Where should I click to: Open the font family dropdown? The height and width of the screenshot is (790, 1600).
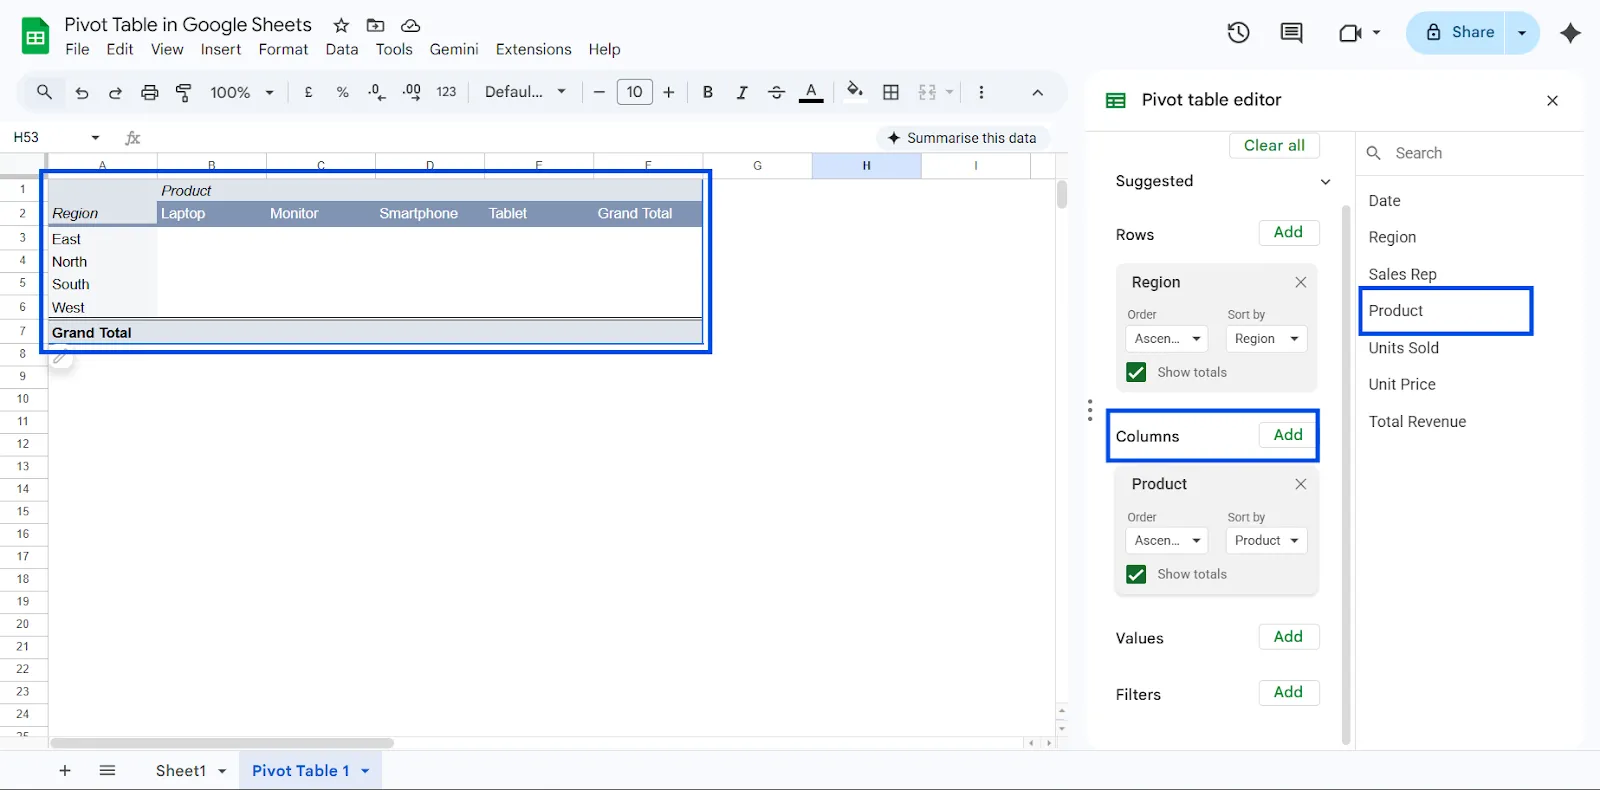525,92
